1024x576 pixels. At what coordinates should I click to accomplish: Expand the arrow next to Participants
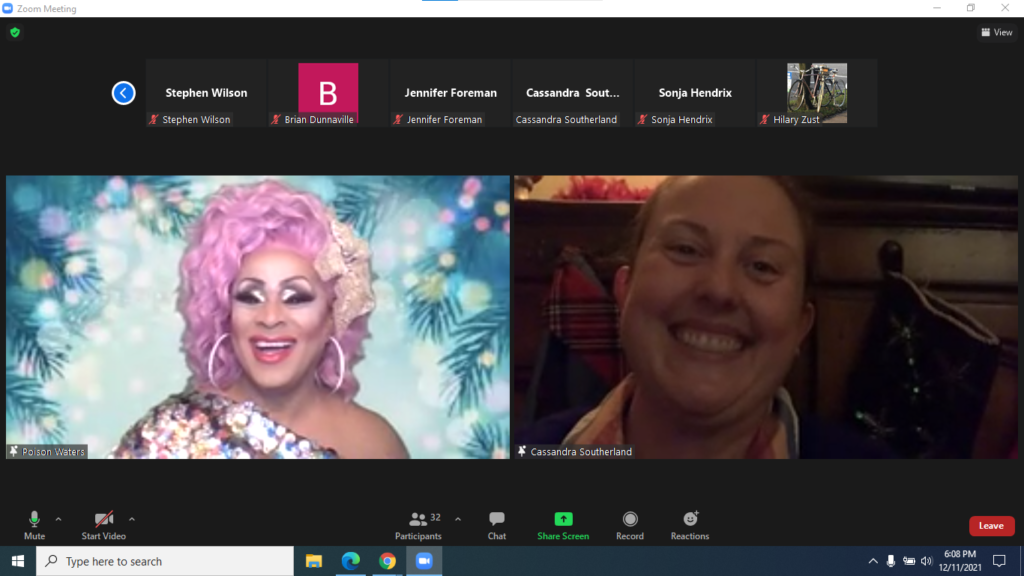[458, 519]
